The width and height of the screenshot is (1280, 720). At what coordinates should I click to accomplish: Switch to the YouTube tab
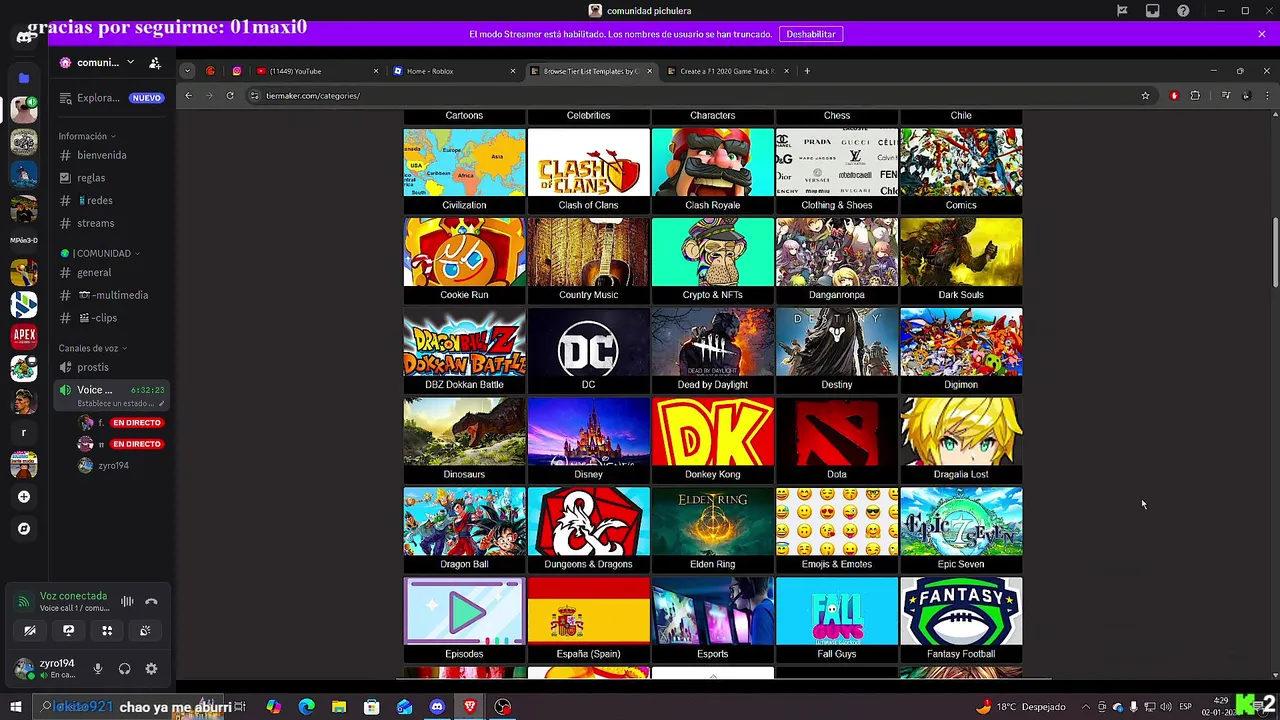point(317,71)
